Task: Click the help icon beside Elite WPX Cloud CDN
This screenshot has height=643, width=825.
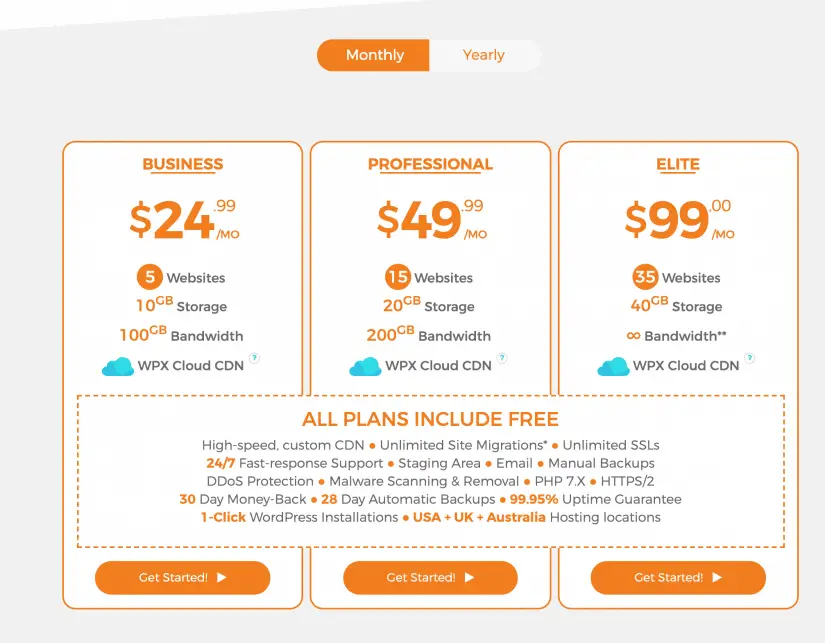Action: [750, 358]
